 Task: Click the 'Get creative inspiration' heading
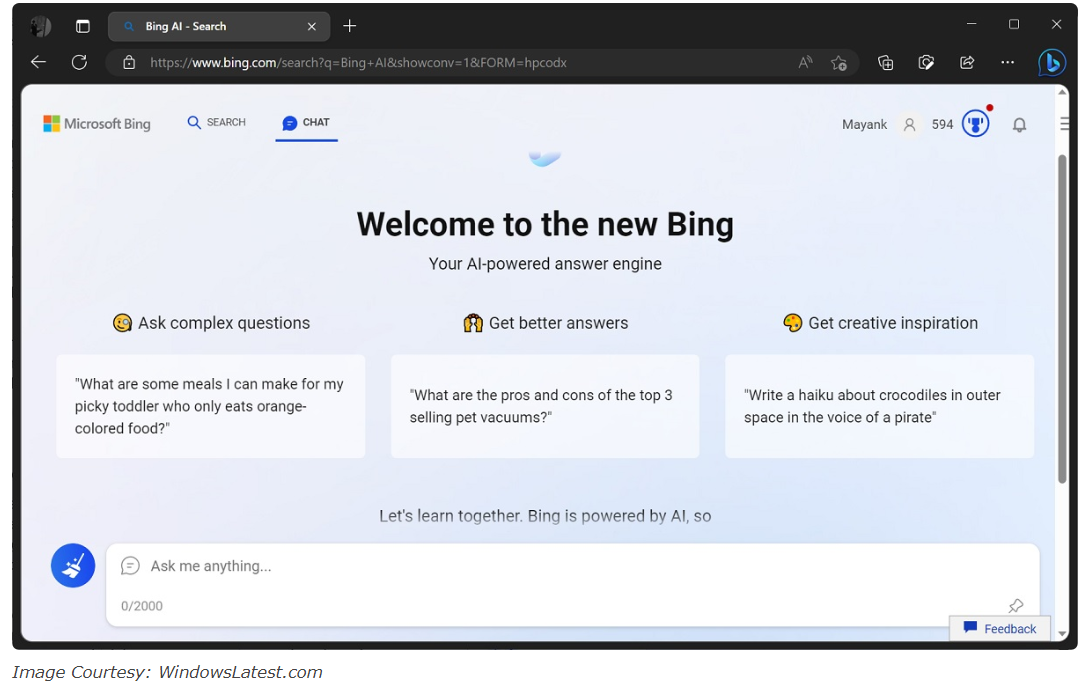[x=881, y=323]
